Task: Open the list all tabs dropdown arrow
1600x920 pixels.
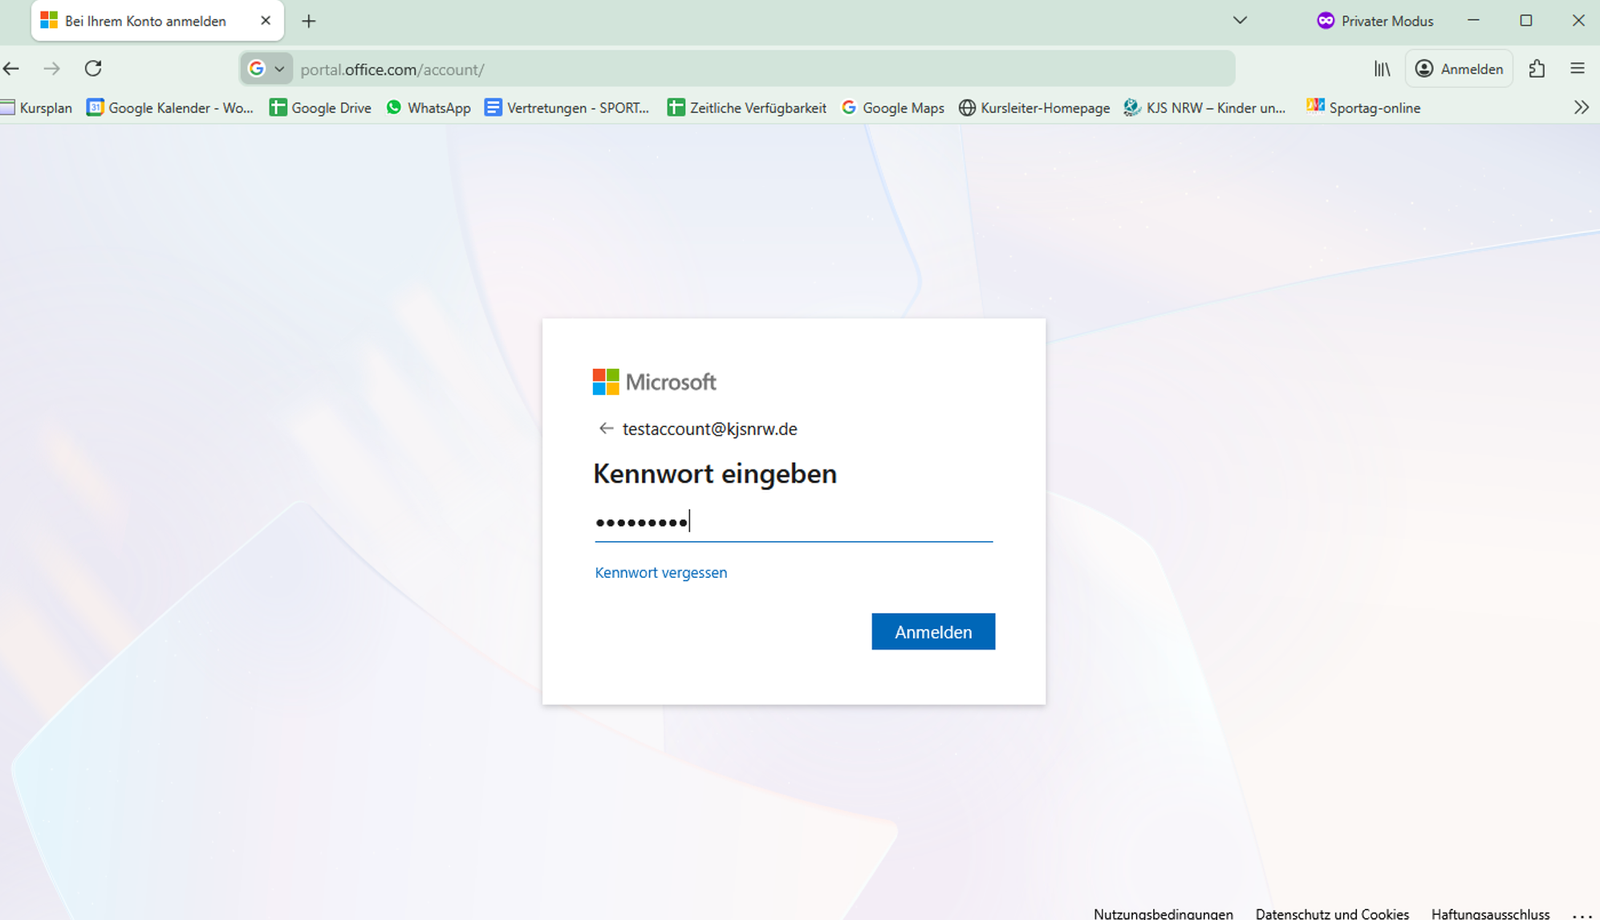Action: point(1240,20)
